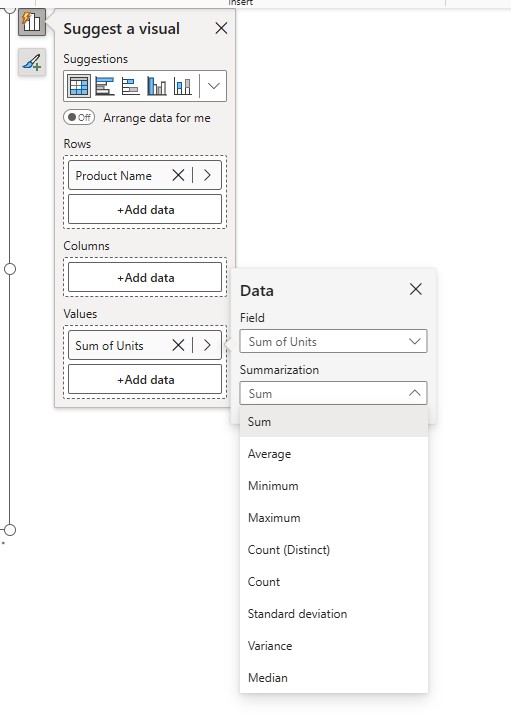Toggle Arrange data for me switch
Viewport: 511px width, 717px height.
tap(79, 118)
